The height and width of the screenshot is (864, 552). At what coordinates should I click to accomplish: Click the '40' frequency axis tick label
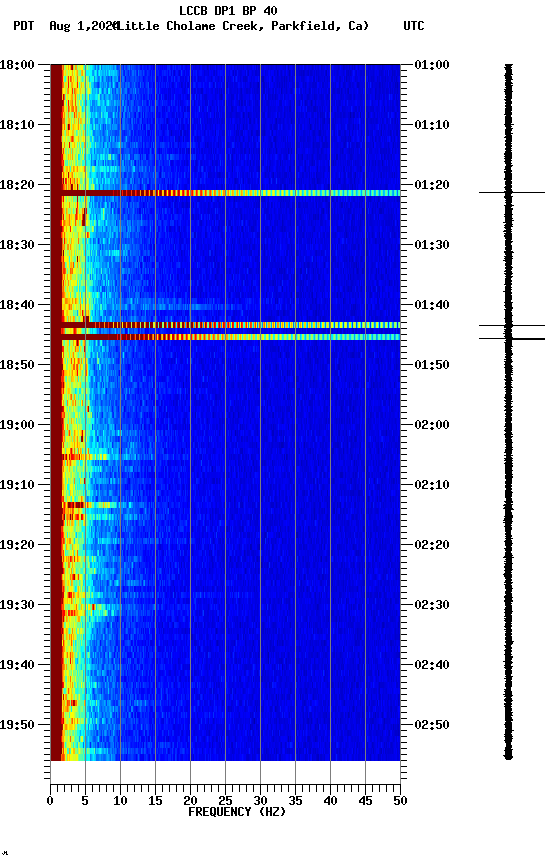(330, 801)
